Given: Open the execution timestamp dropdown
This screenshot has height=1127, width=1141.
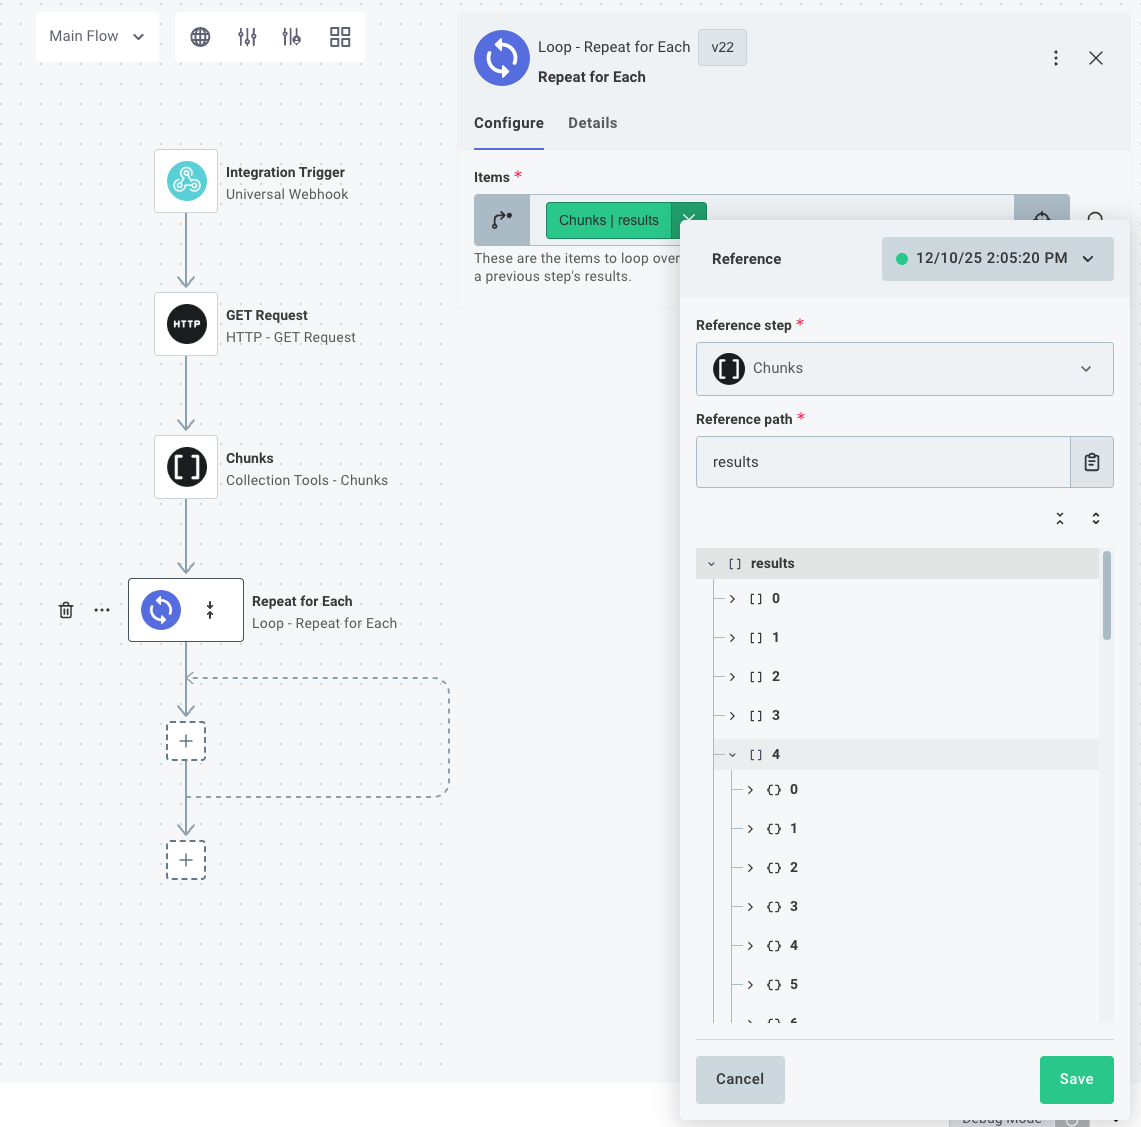Looking at the screenshot, I should [997, 259].
